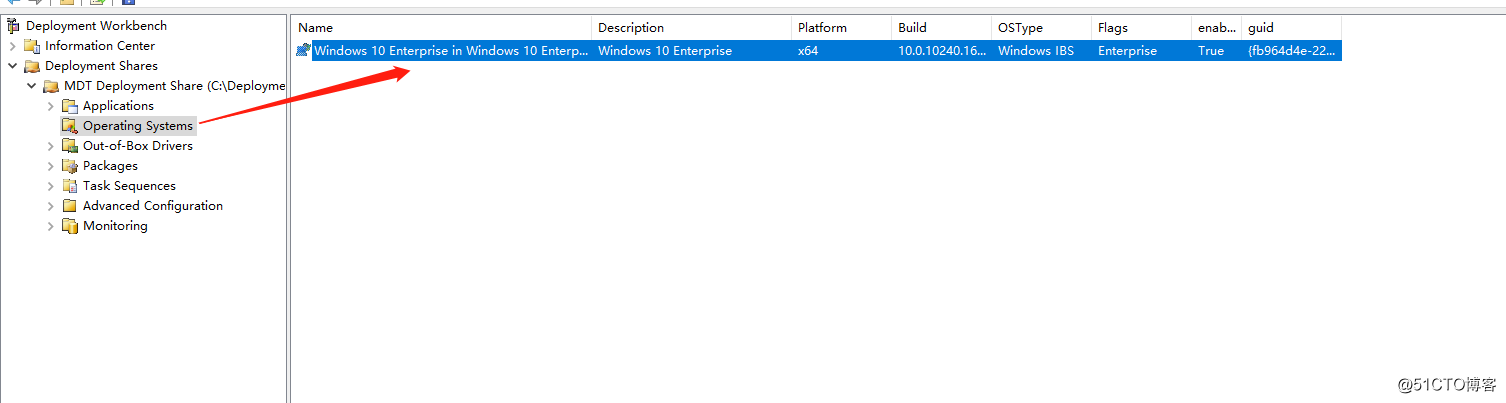Click the Packages folder icon
This screenshot has height=403, width=1506.
pos(70,166)
